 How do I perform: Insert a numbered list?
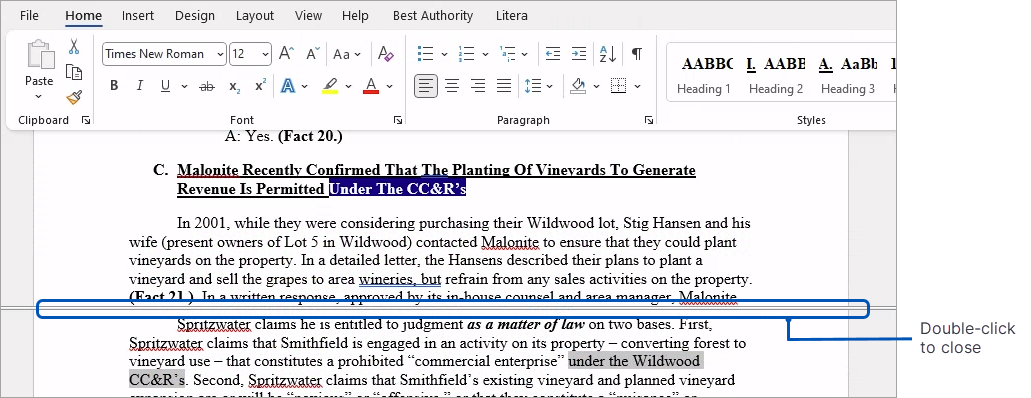[x=467, y=53]
